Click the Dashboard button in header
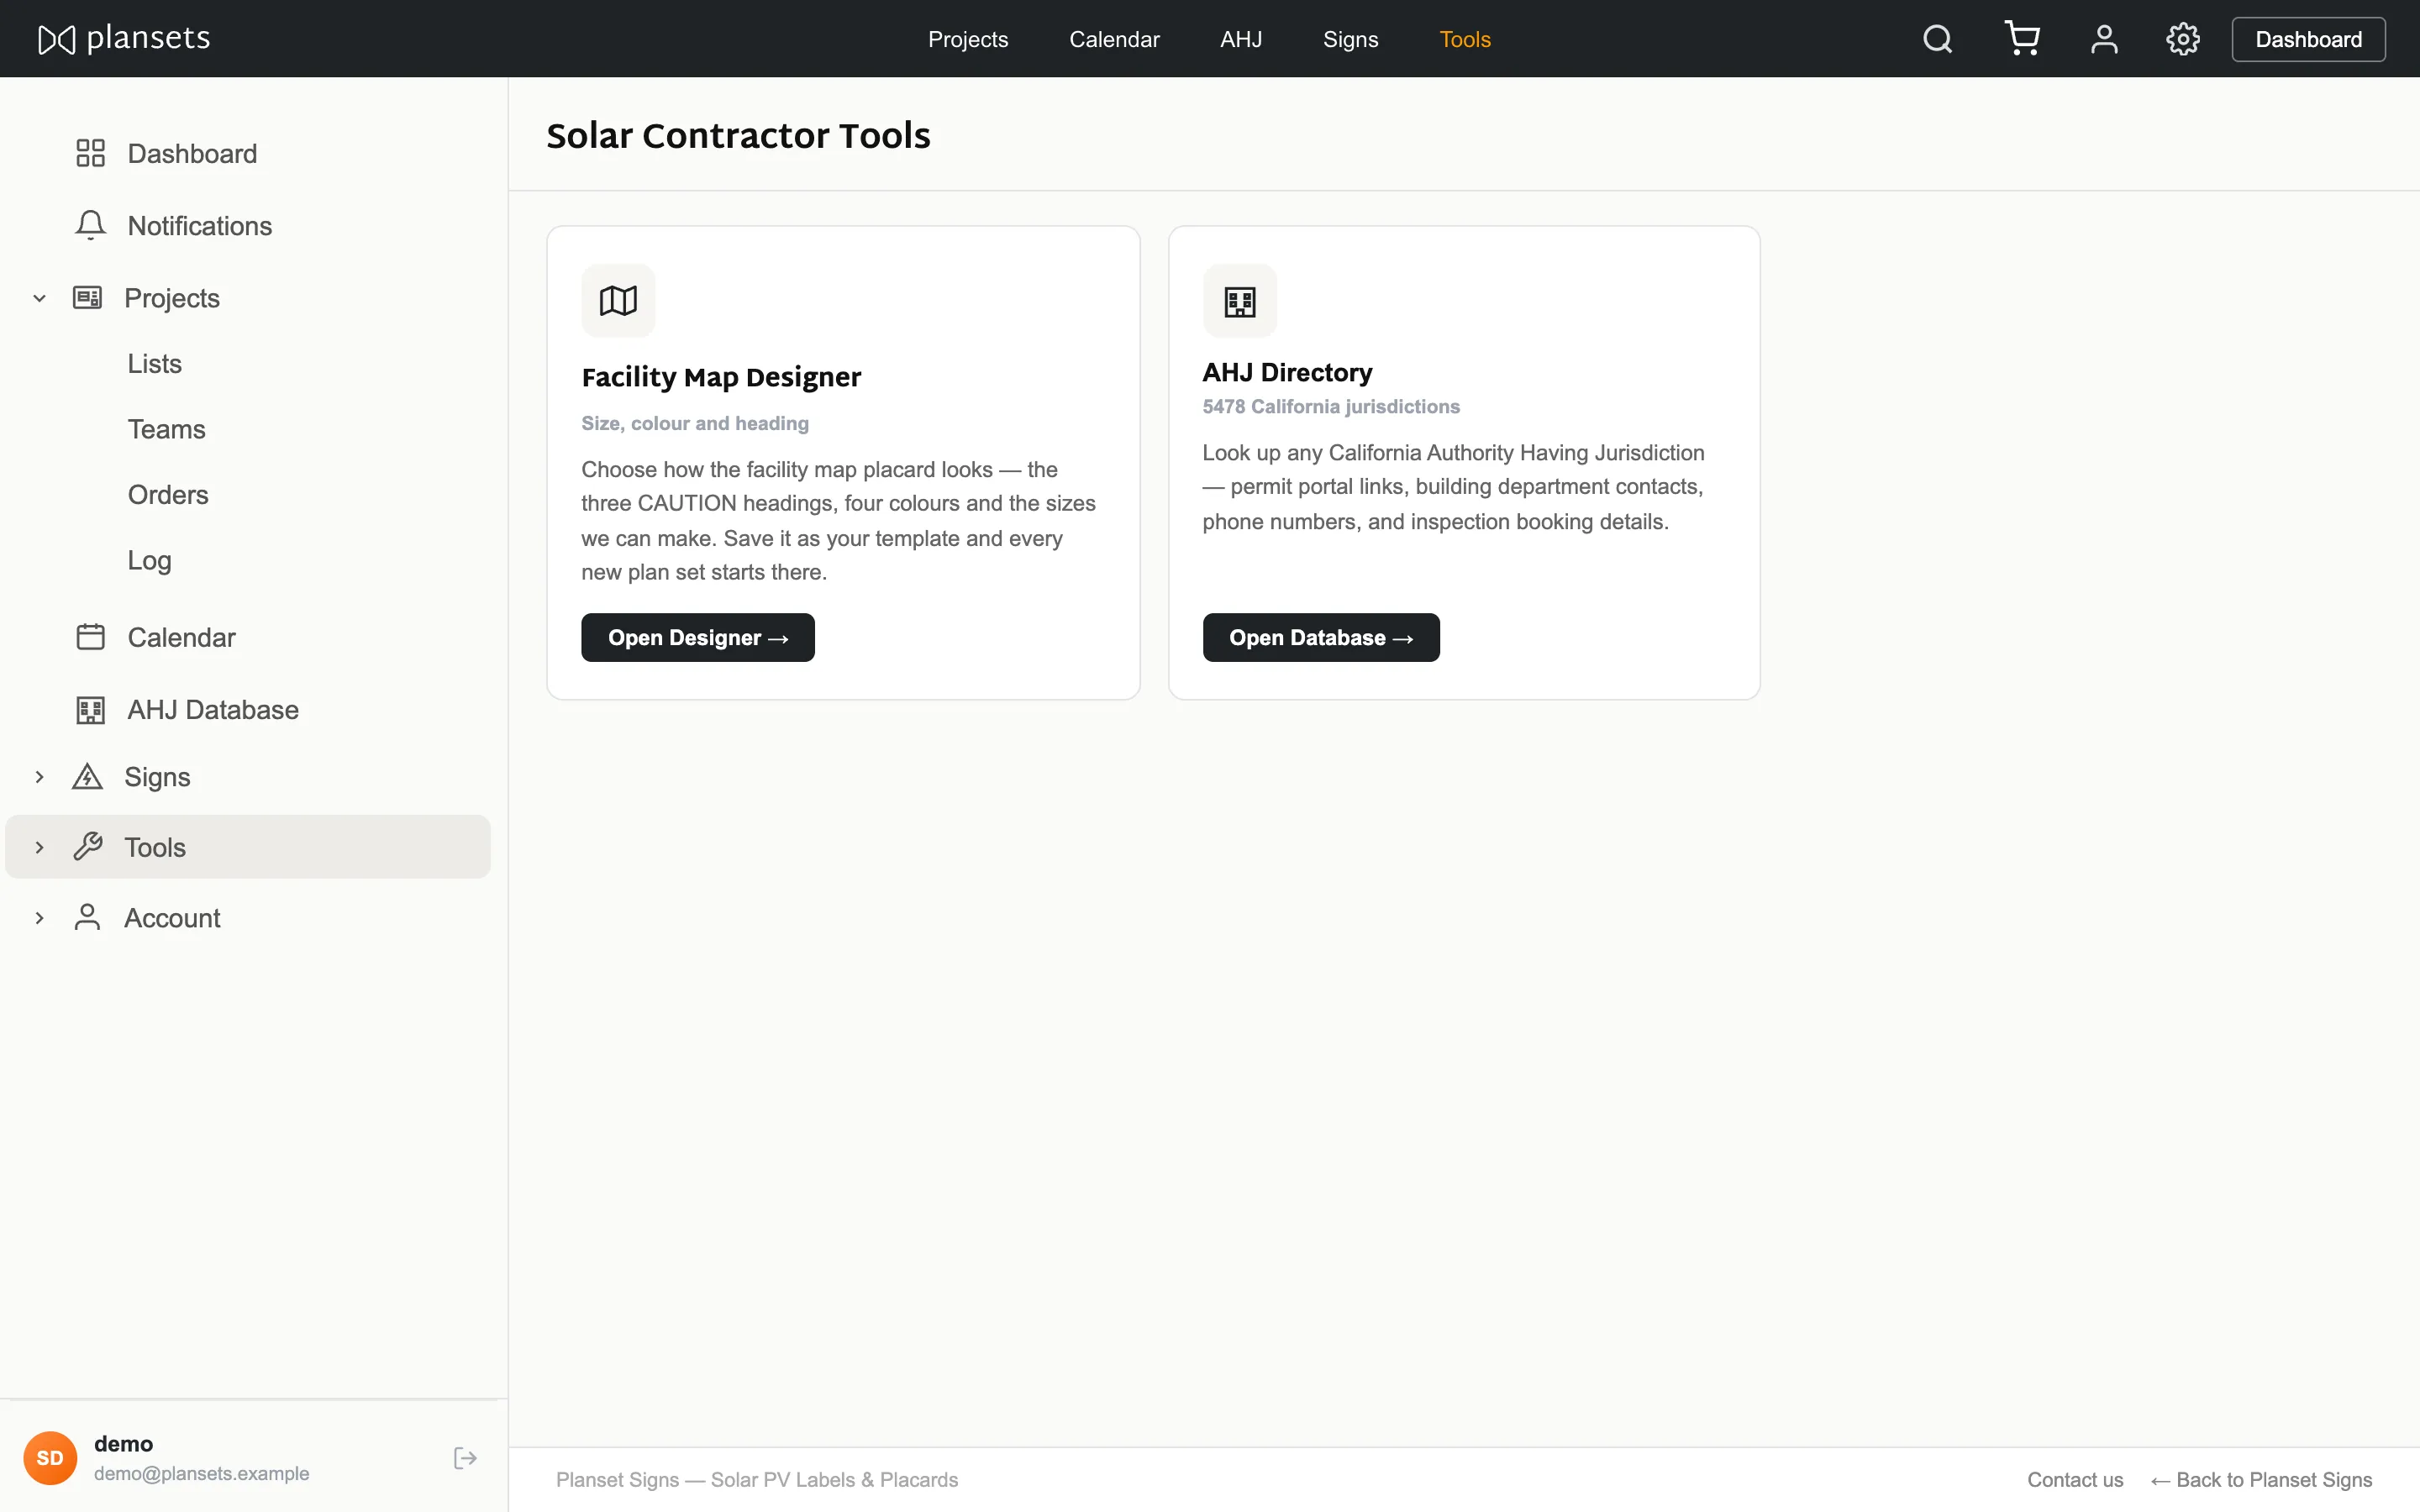This screenshot has width=2420, height=1512. coord(2308,39)
